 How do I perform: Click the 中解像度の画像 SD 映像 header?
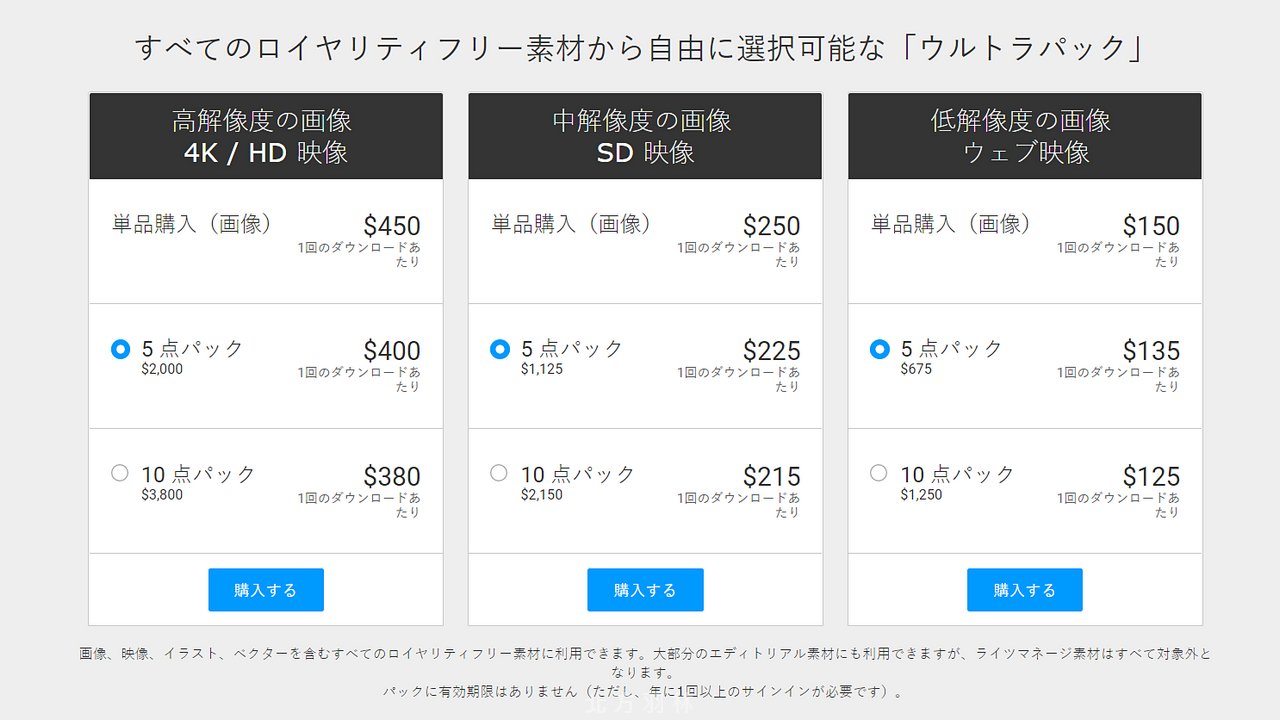[x=645, y=136]
